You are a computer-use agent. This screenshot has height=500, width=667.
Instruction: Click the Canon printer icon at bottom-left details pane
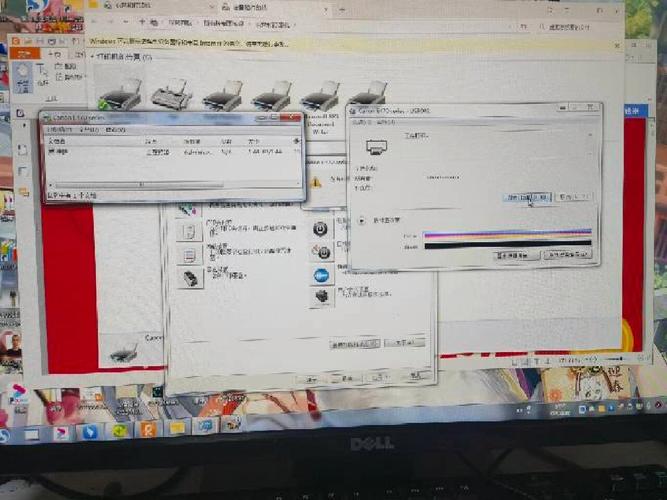124,352
